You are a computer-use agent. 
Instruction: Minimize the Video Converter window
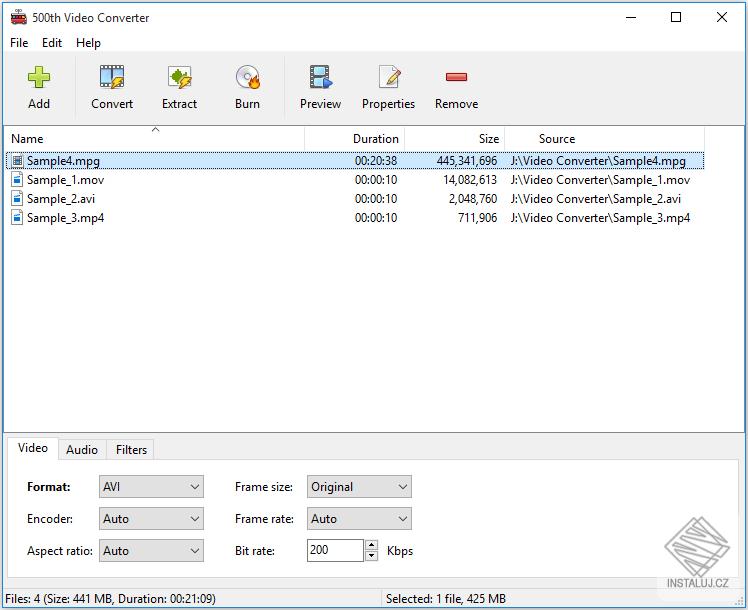[x=631, y=18]
